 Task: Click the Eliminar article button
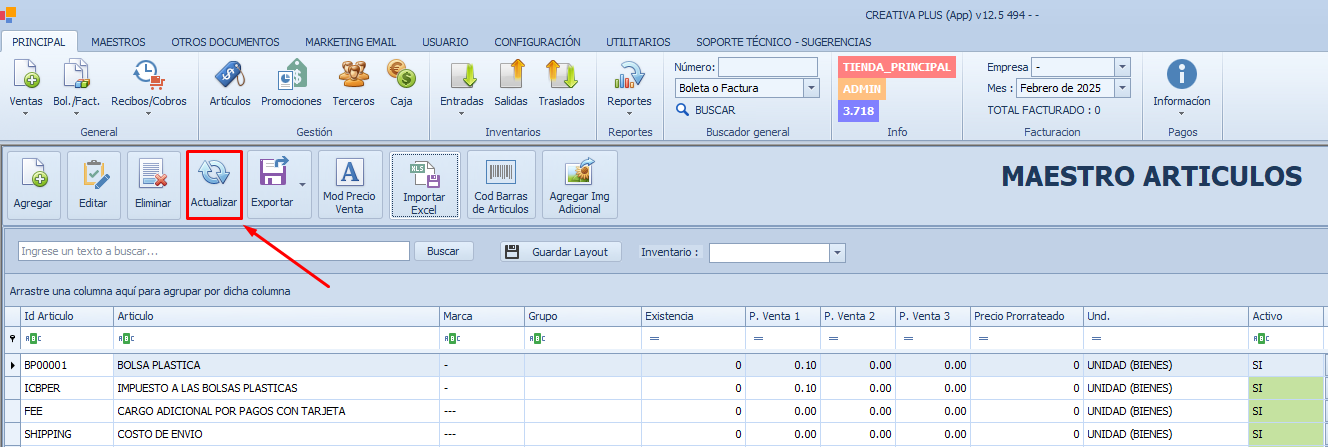tap(153, 184)
